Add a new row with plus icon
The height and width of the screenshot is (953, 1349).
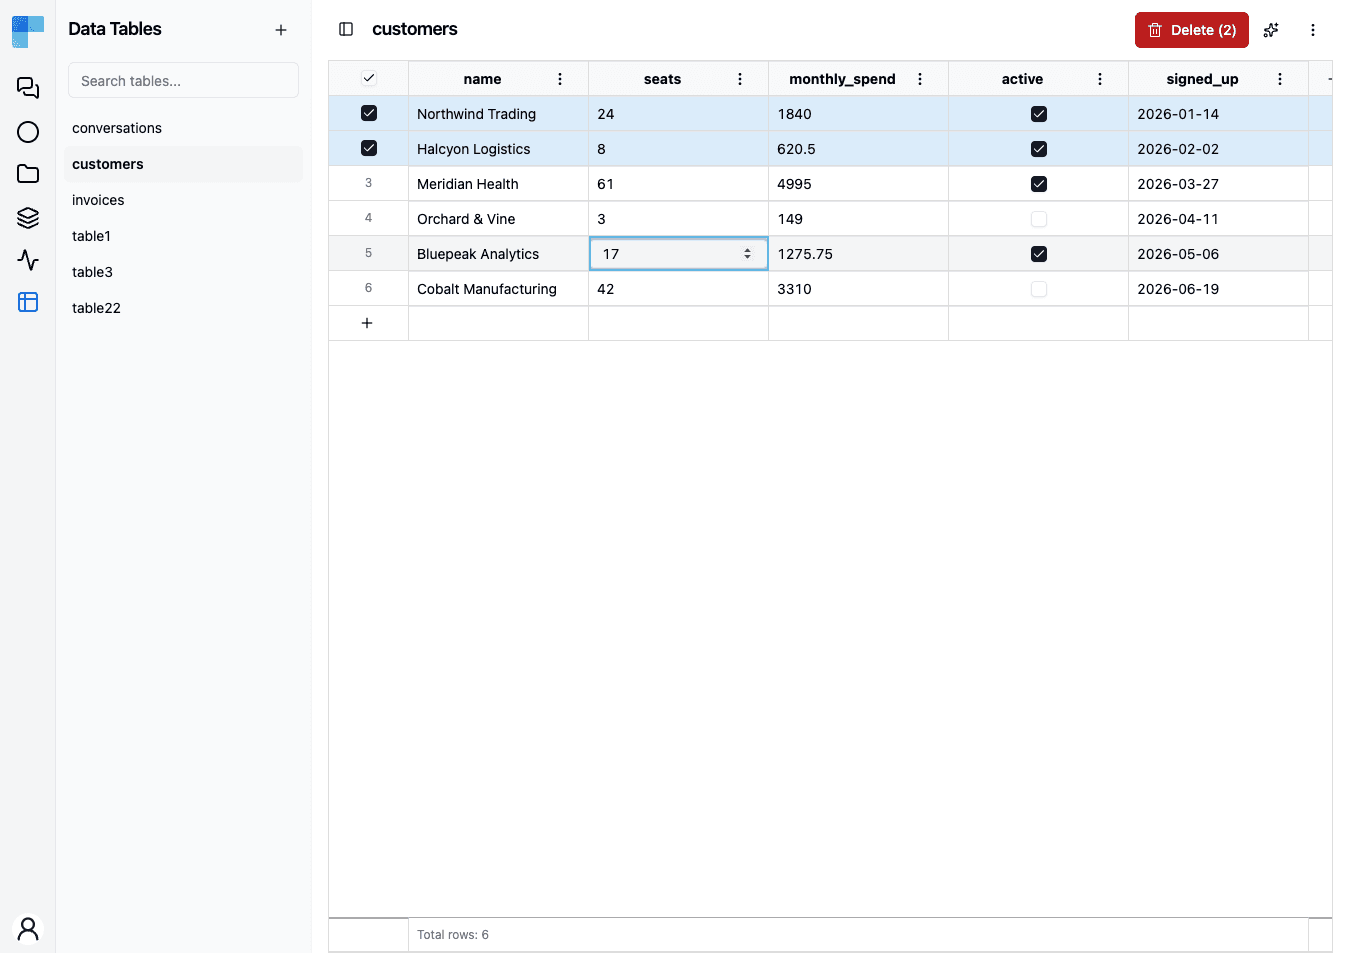(x=367, y=323)
